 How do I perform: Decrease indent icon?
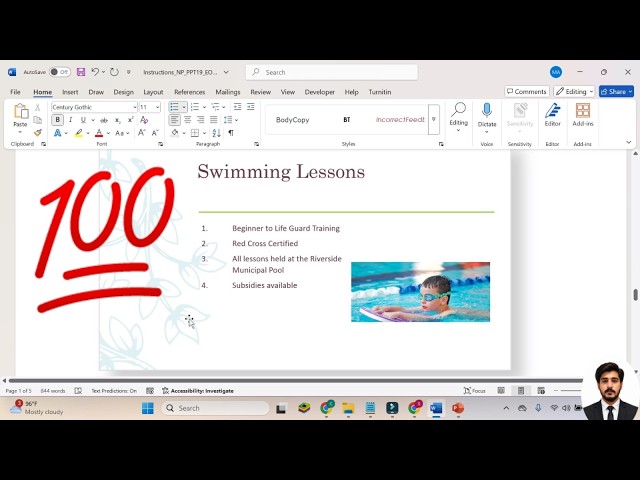(x=237, y=107)
